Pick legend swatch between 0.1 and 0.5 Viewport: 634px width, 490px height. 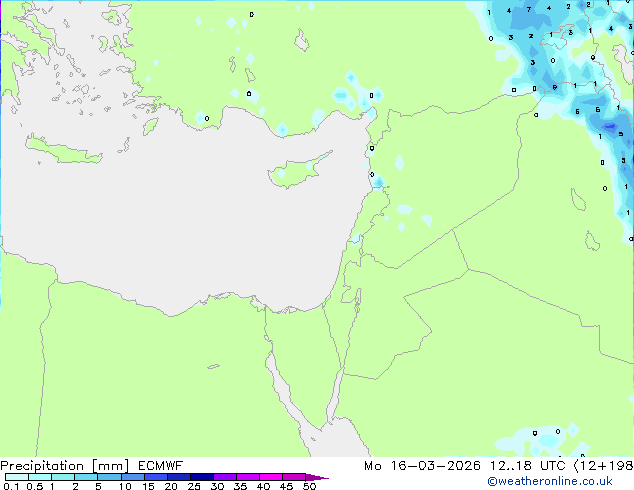[17, 477]
